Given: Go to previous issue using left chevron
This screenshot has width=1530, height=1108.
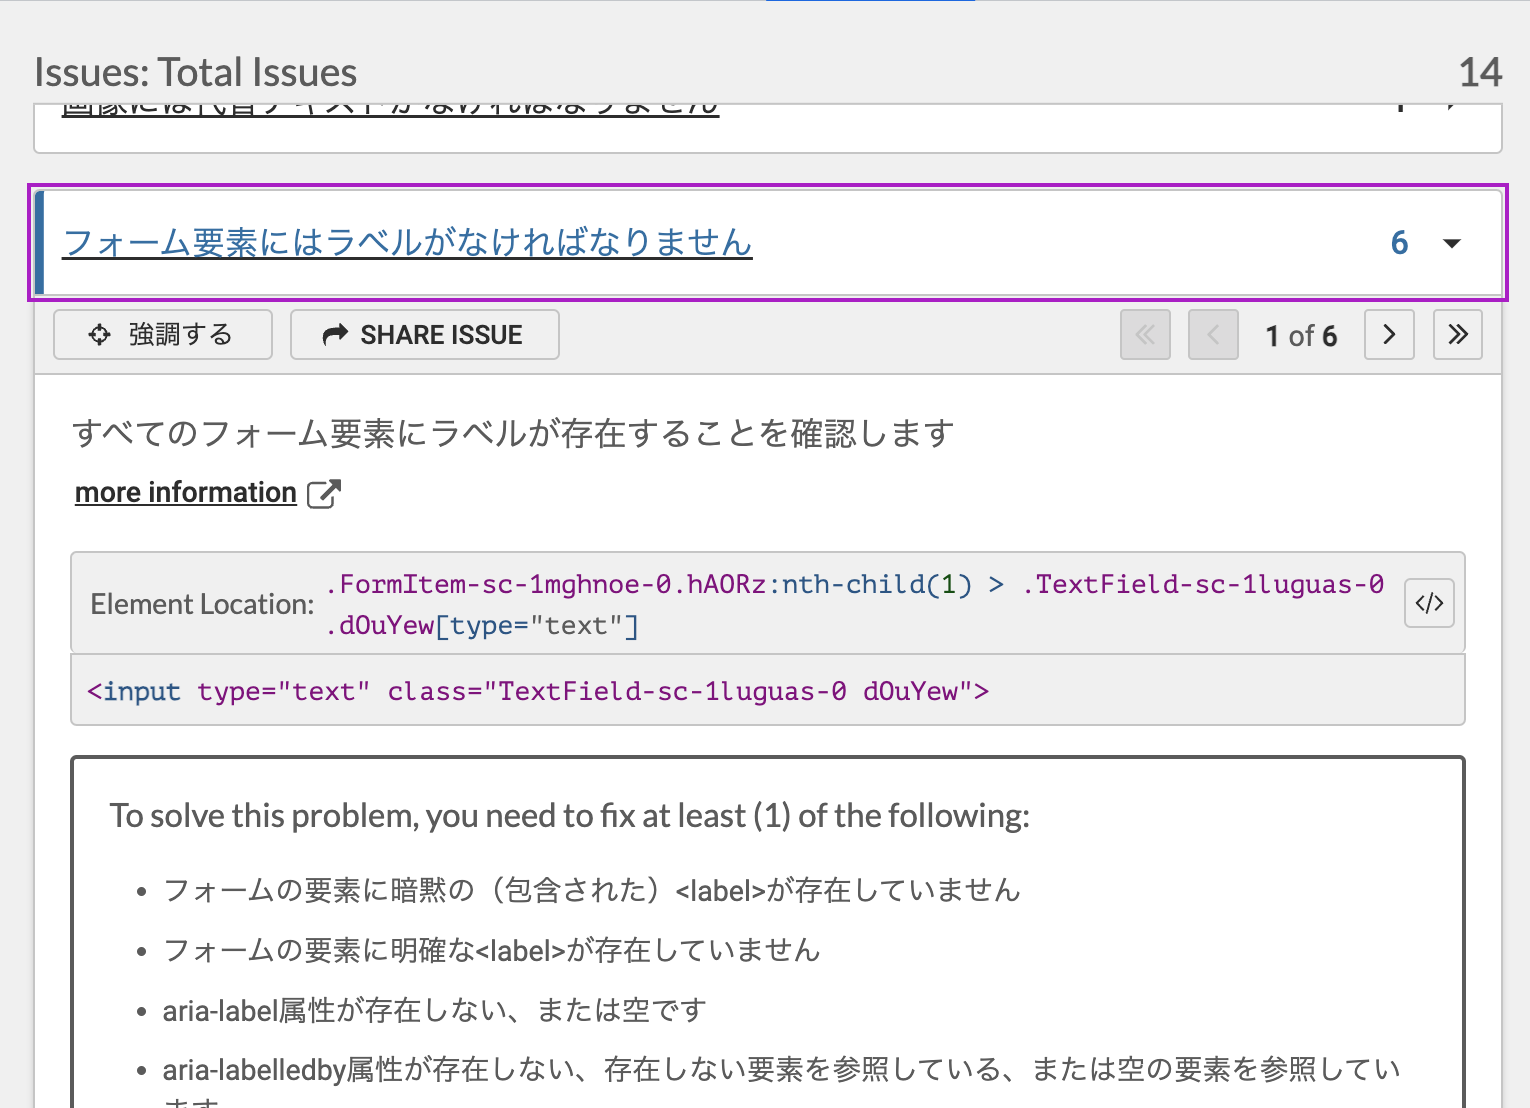Looking at the screenshot, I should click(1213, 334).
